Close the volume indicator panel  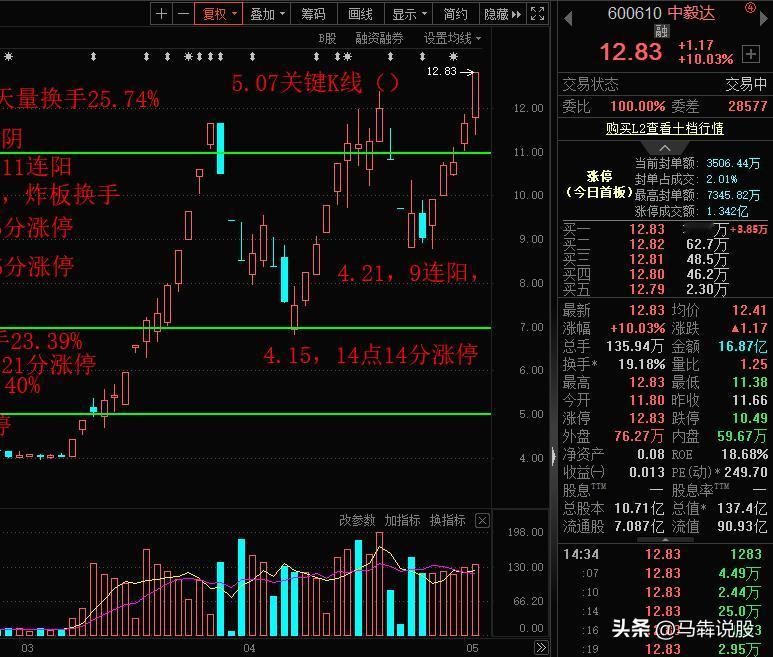coord(482,520)
